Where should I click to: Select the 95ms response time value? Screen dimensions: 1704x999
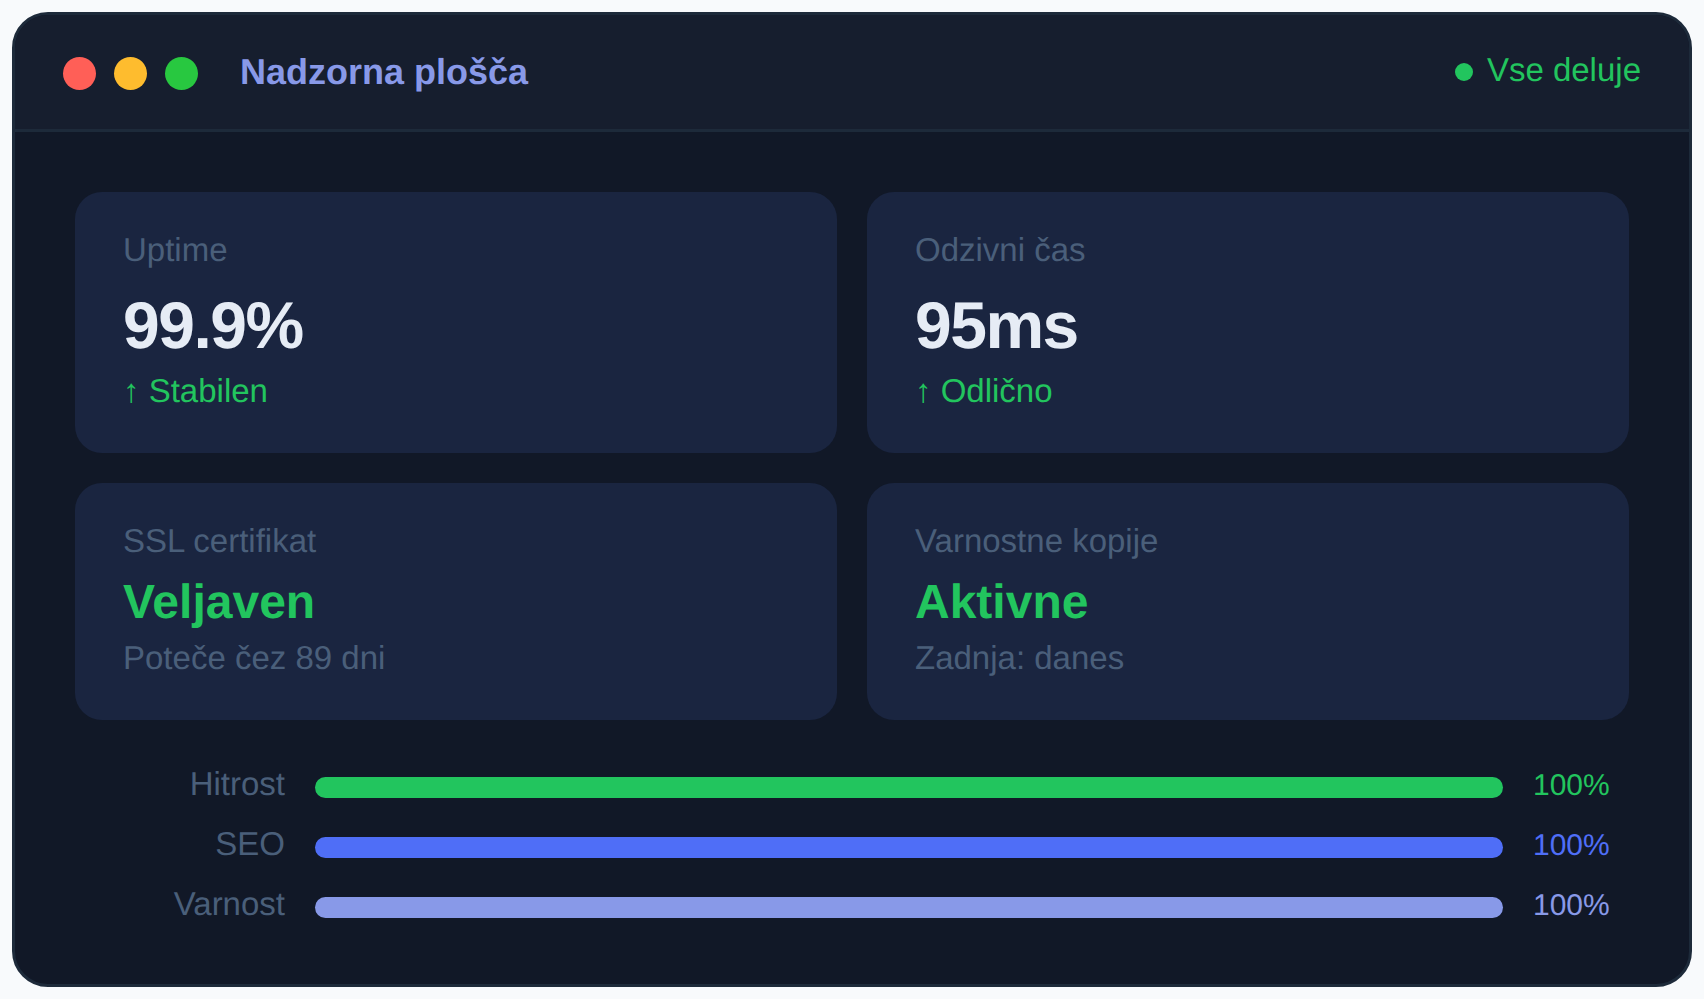coord(996,326)
